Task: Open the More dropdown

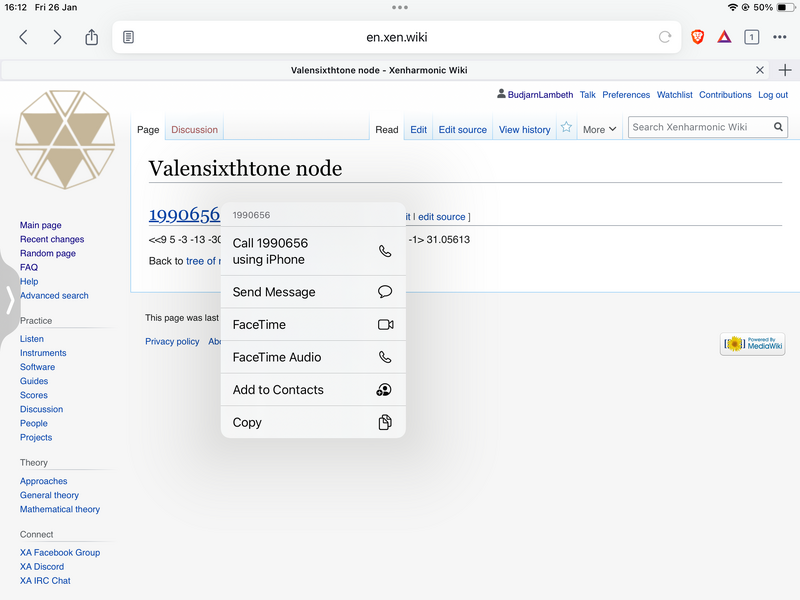Action: (599, 130)
